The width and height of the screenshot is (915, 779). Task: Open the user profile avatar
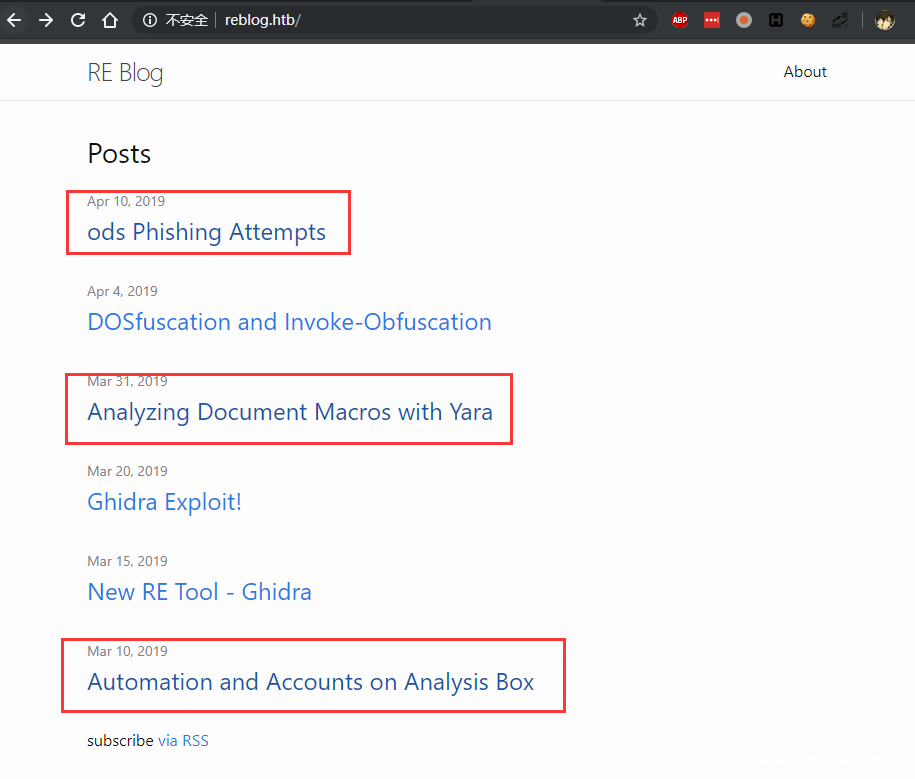tap(885, 20)
